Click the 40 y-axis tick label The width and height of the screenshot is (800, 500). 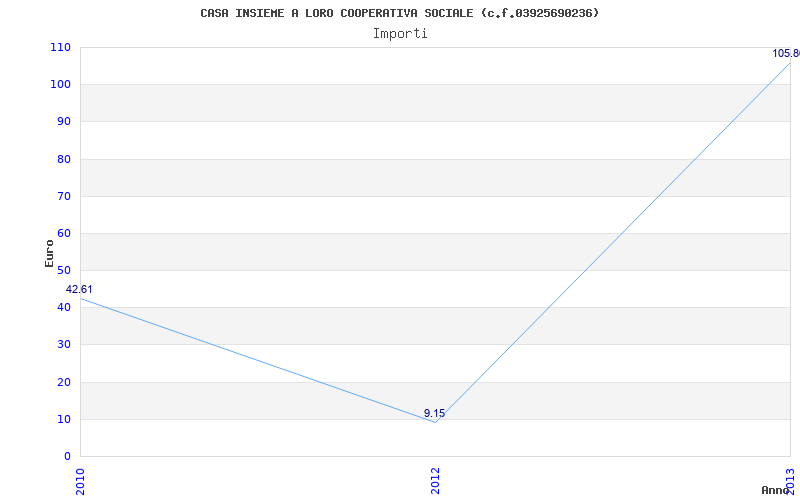pyautogui.click(x=64, y=308)
